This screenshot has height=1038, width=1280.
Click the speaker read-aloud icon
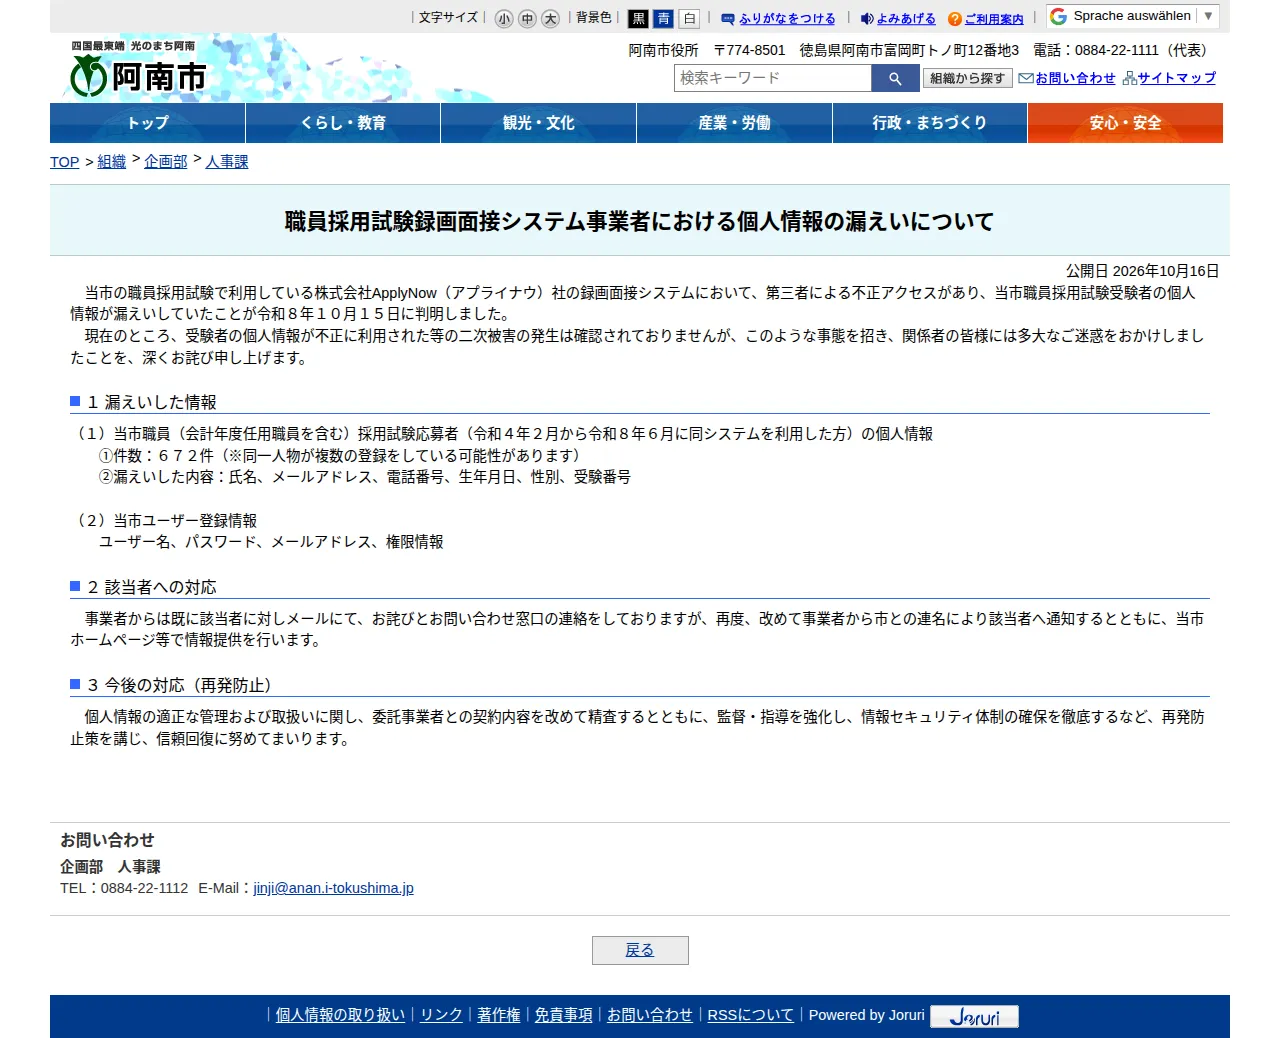pyautogui.click(x=867, y=19)
